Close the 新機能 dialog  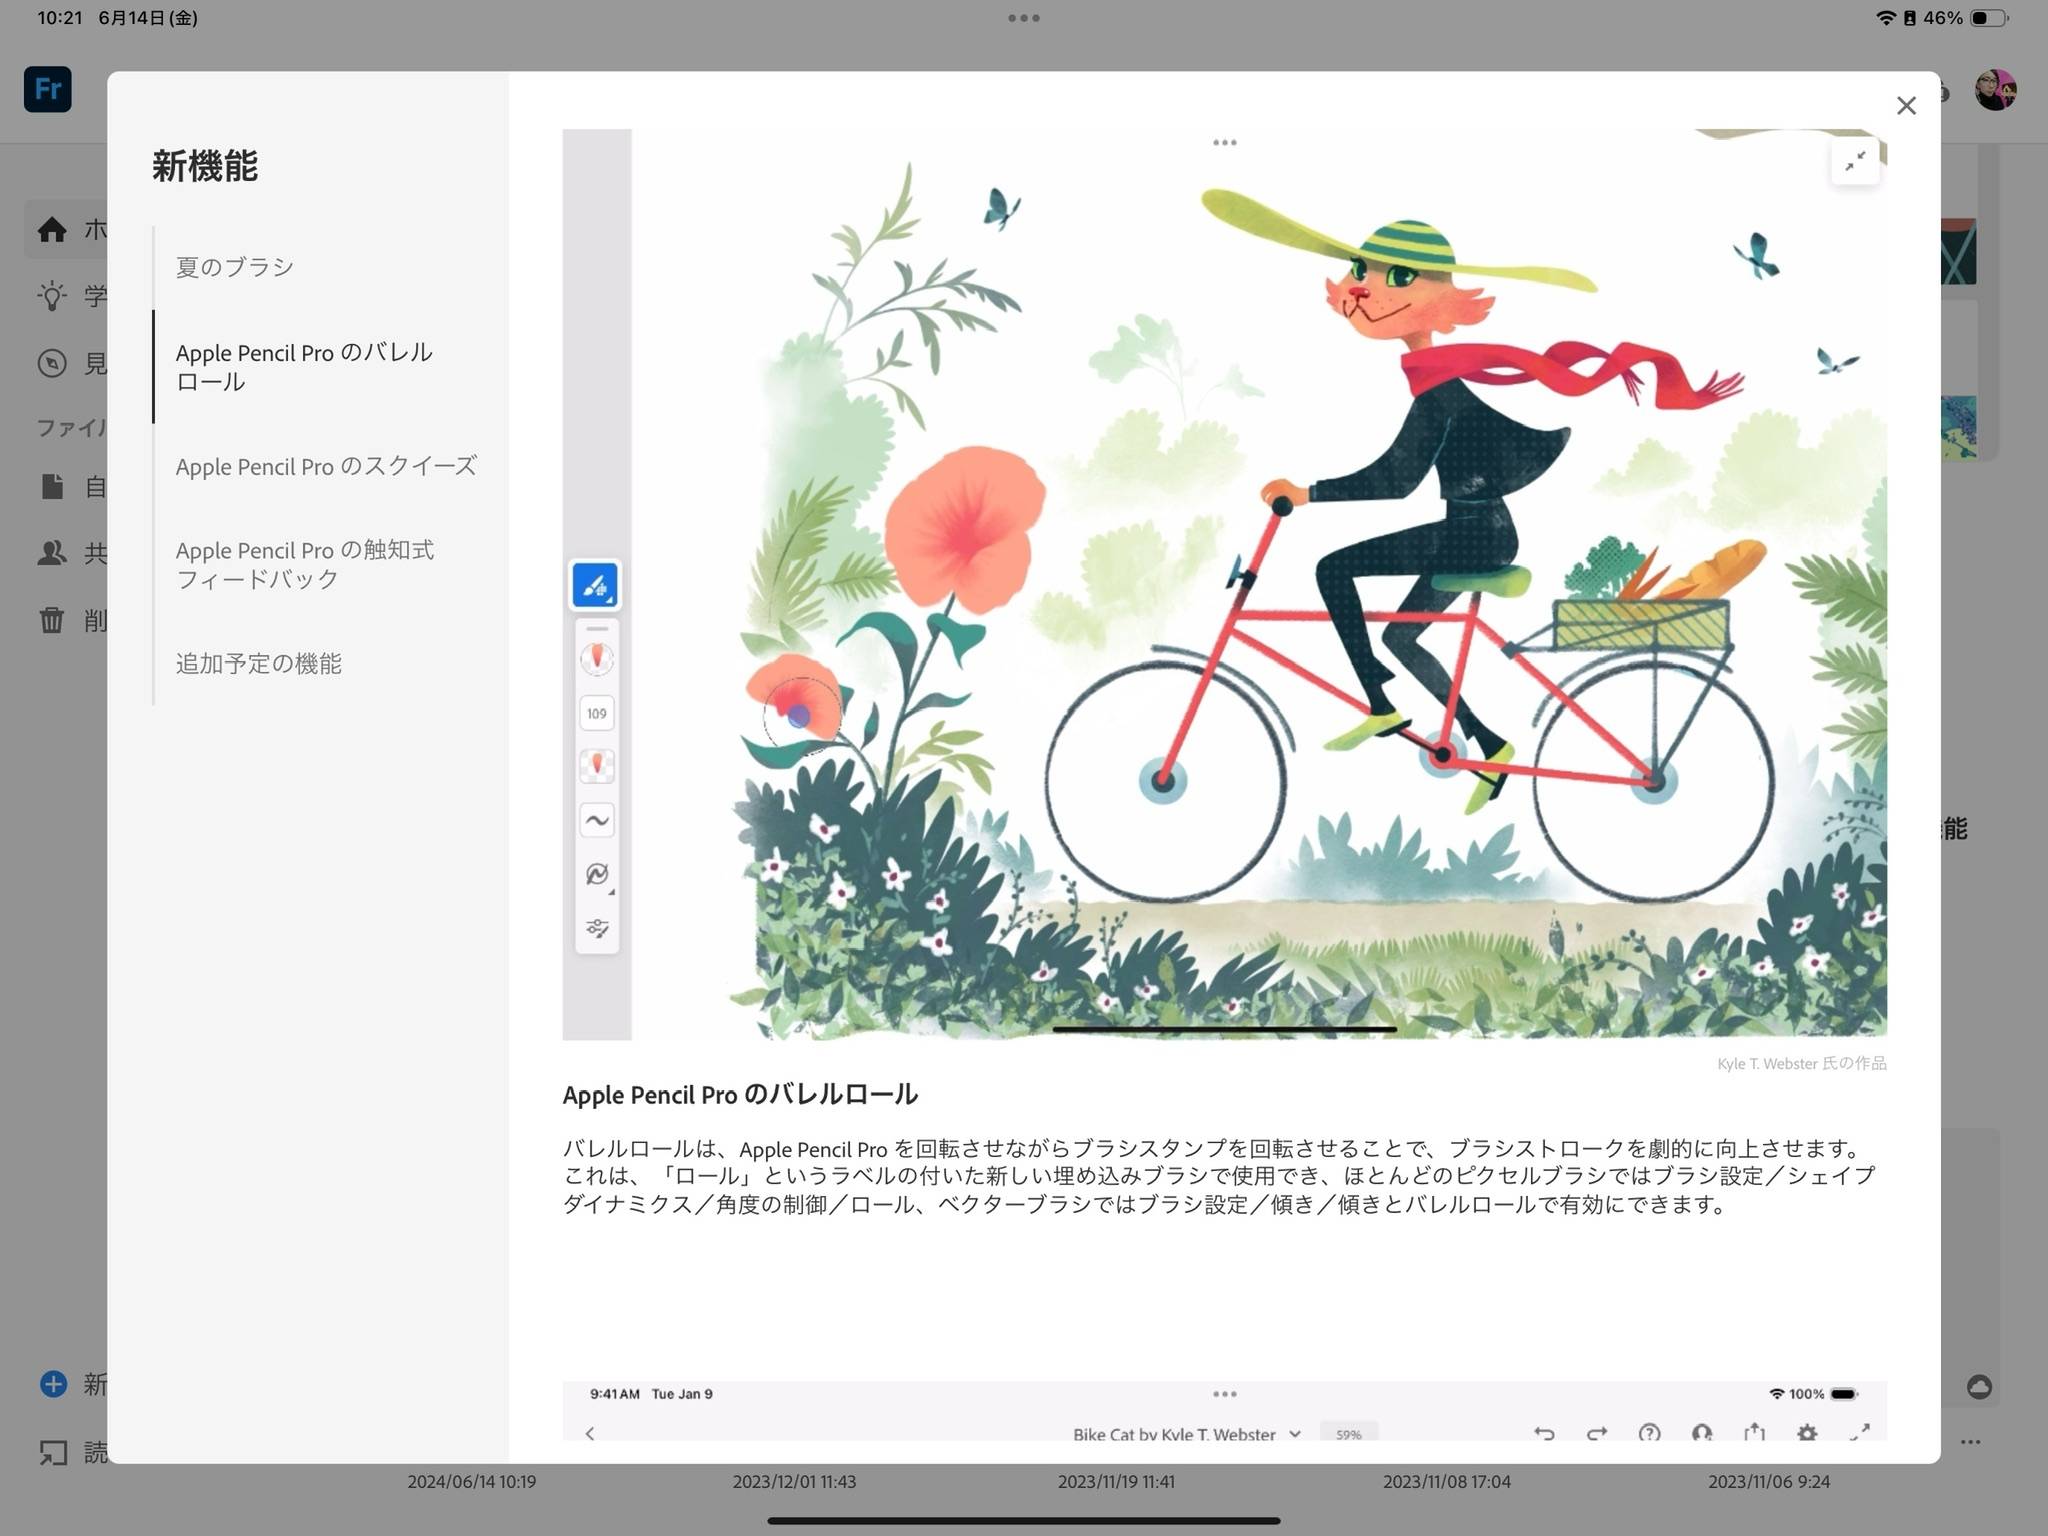tap(1906, 106)
